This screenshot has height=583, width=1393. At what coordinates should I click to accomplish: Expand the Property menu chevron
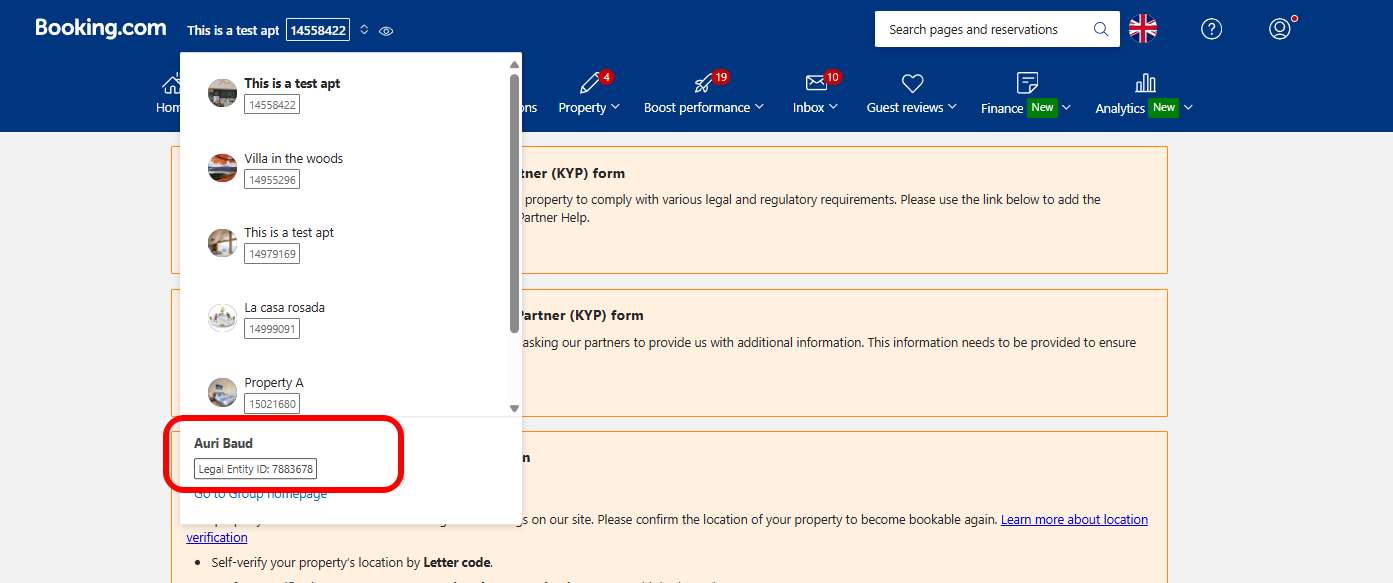615,107
